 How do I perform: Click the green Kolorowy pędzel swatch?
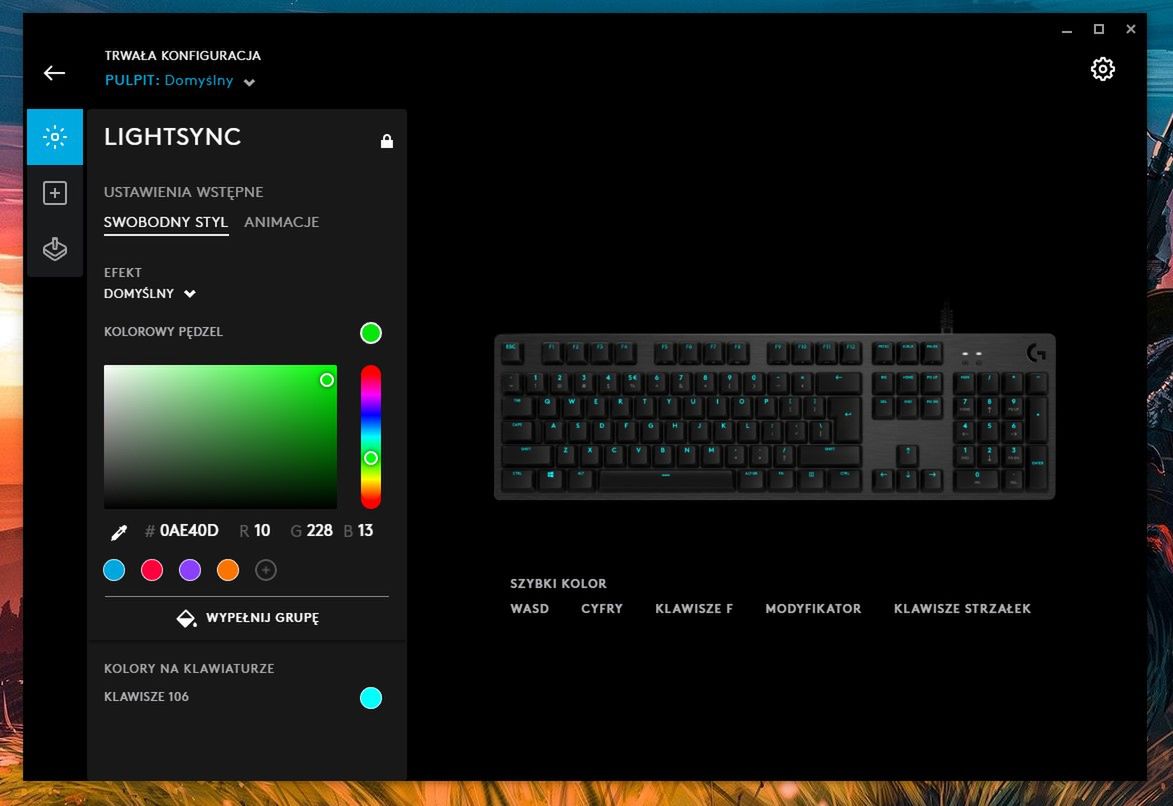click(x=371, y=333)
